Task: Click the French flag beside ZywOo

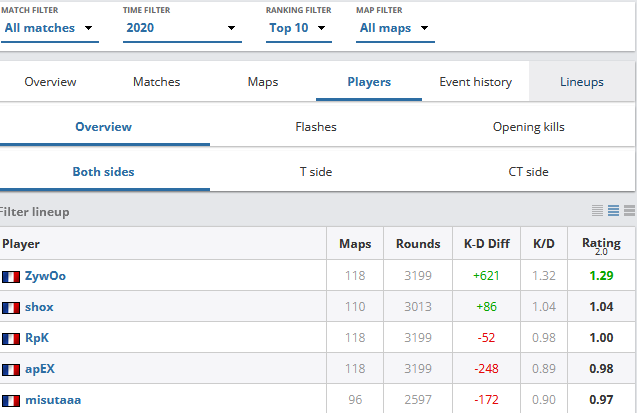Action: [x=11, y=277]
